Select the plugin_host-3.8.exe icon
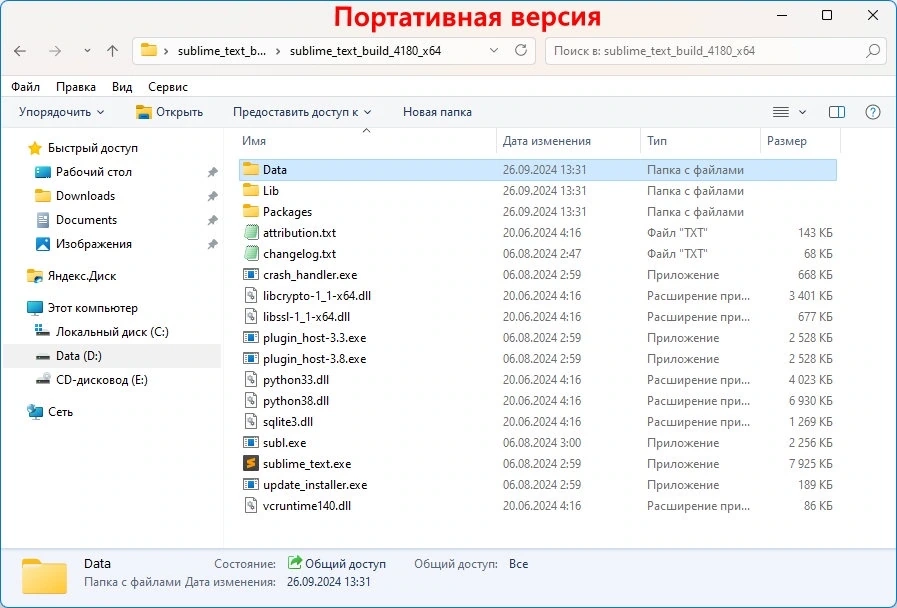This screenshot has height=608, width=897. (251, 359)
